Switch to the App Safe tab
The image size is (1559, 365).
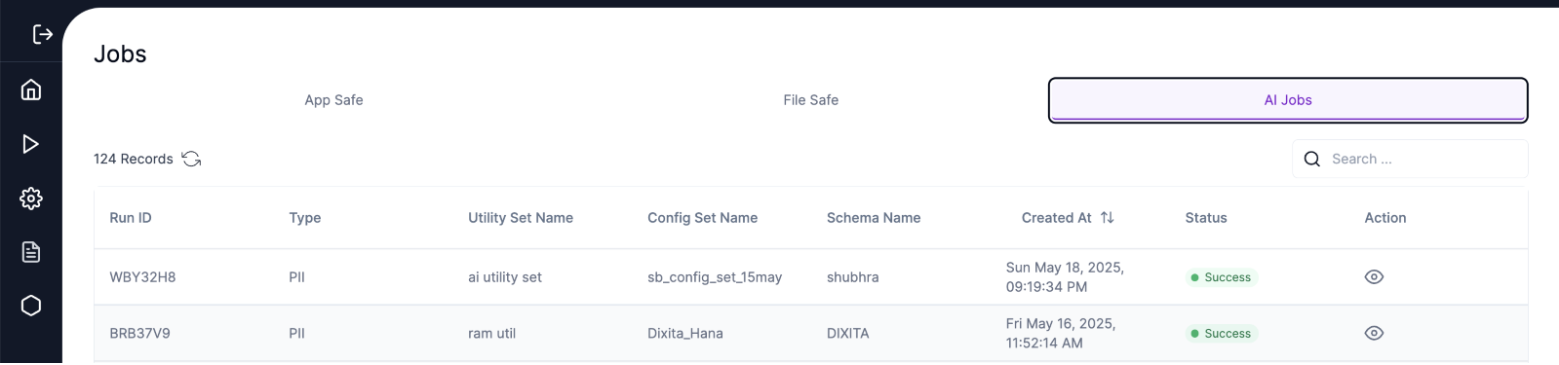coord(333,100)
